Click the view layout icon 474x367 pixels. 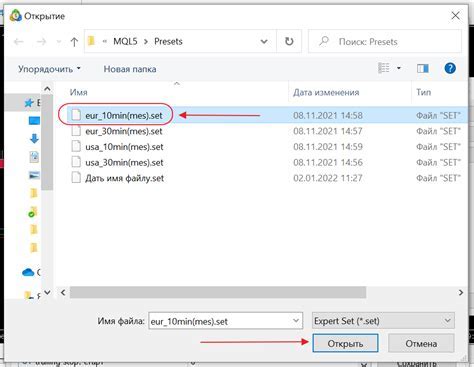pos(384,68)
